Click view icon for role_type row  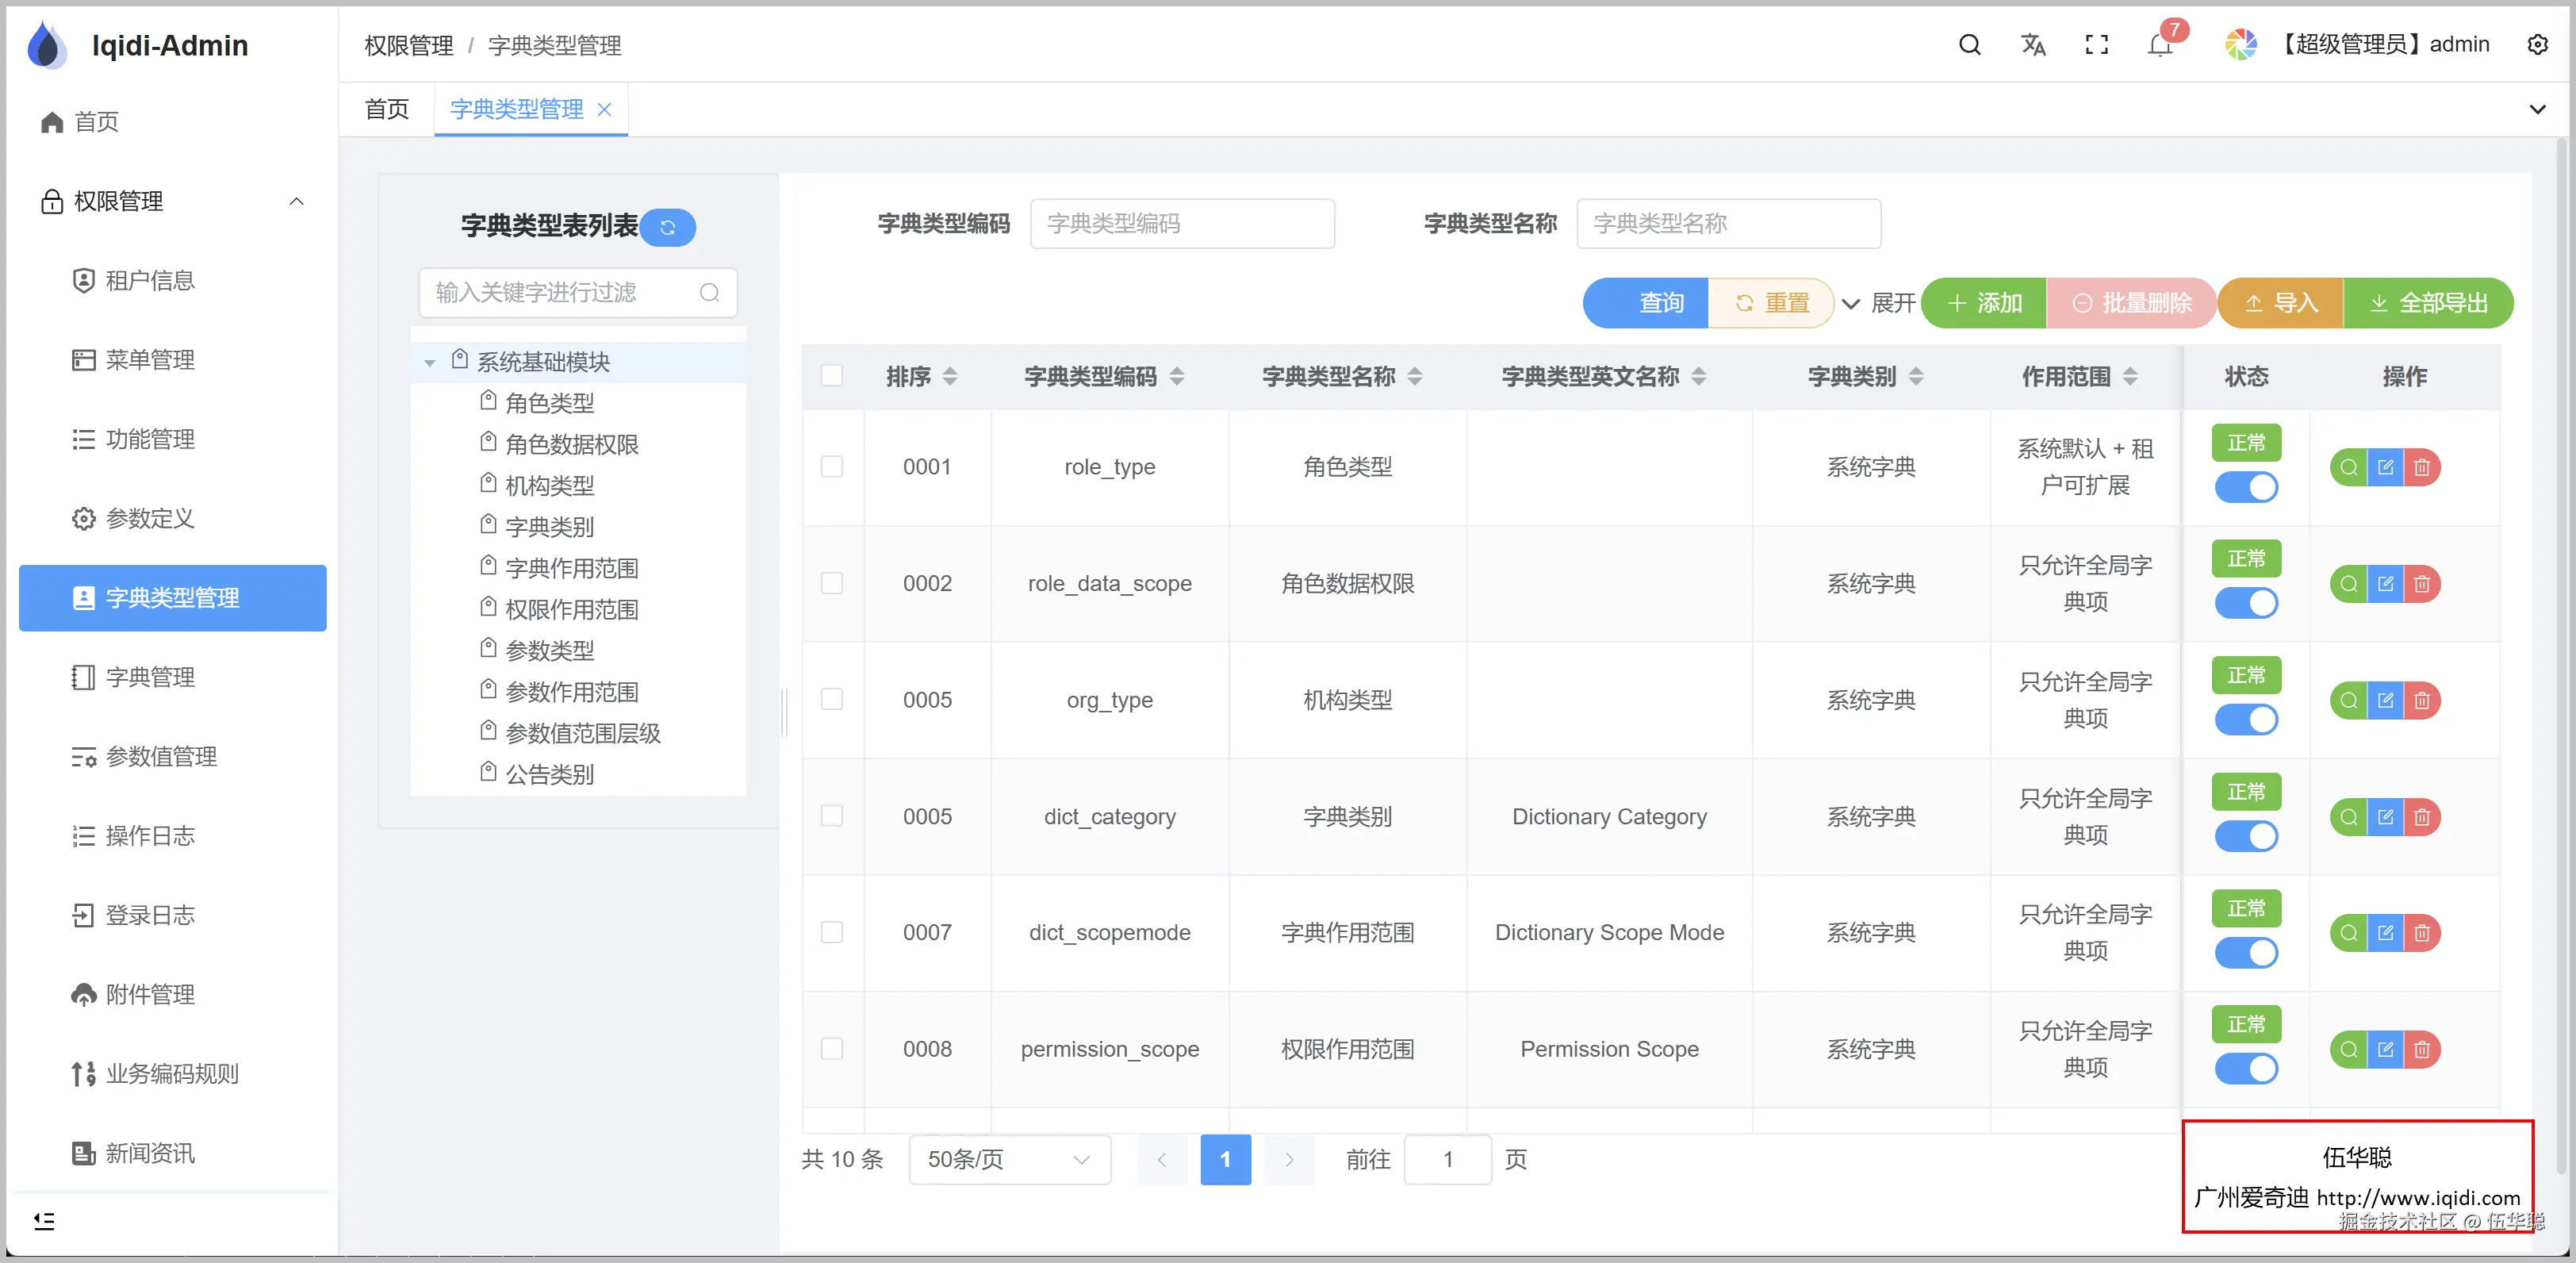[2349, 467]
